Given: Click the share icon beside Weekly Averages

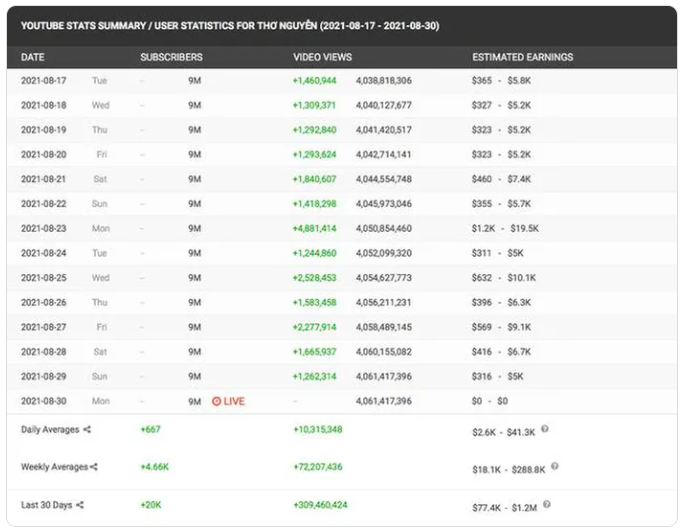Looking at the screenshot, I should tap(94, 467).
